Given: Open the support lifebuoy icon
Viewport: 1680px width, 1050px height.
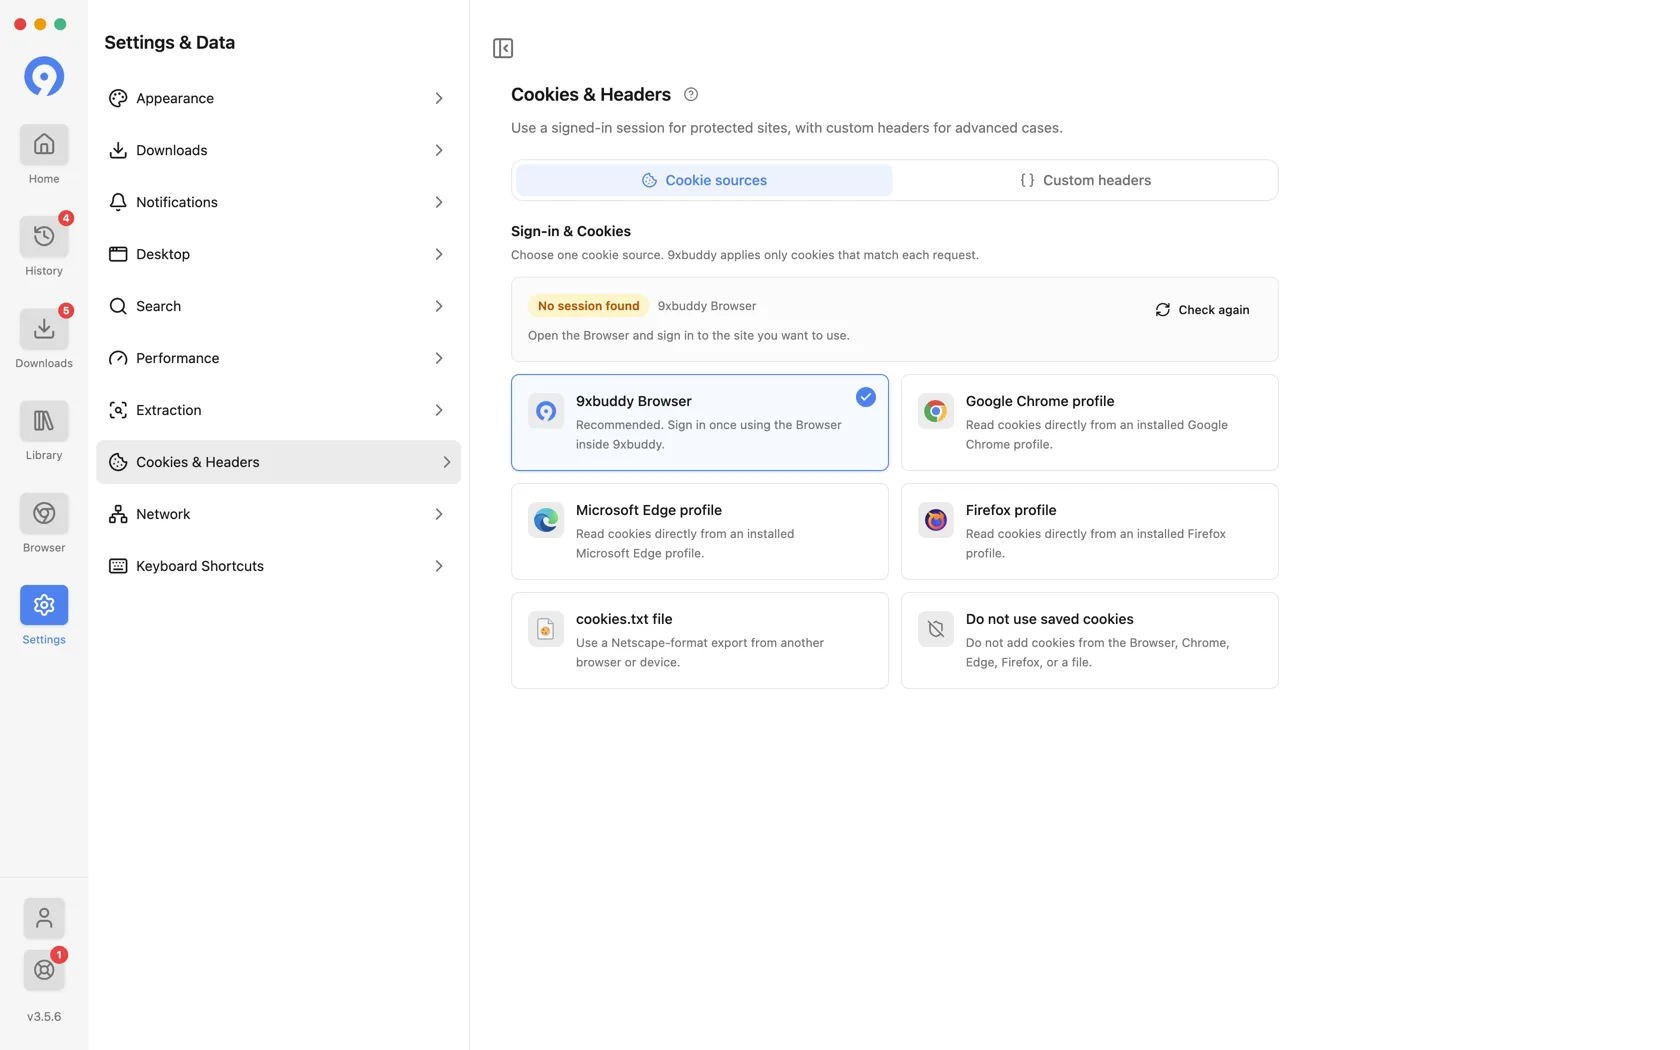Looking at the screenshot, I should pyautogui.click(x=44, y=970).
